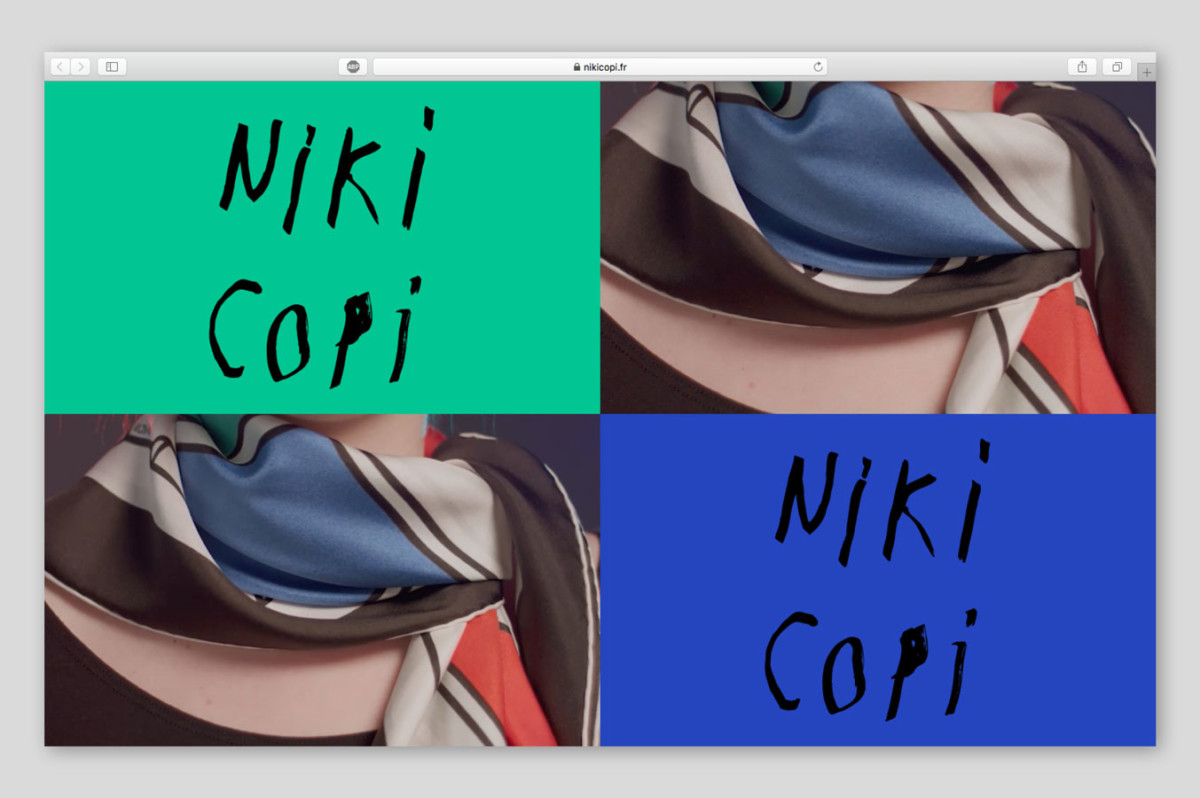This screenshot has width=1200, height=798.
Task: Go forward to the next page
Action: point(80,67)
